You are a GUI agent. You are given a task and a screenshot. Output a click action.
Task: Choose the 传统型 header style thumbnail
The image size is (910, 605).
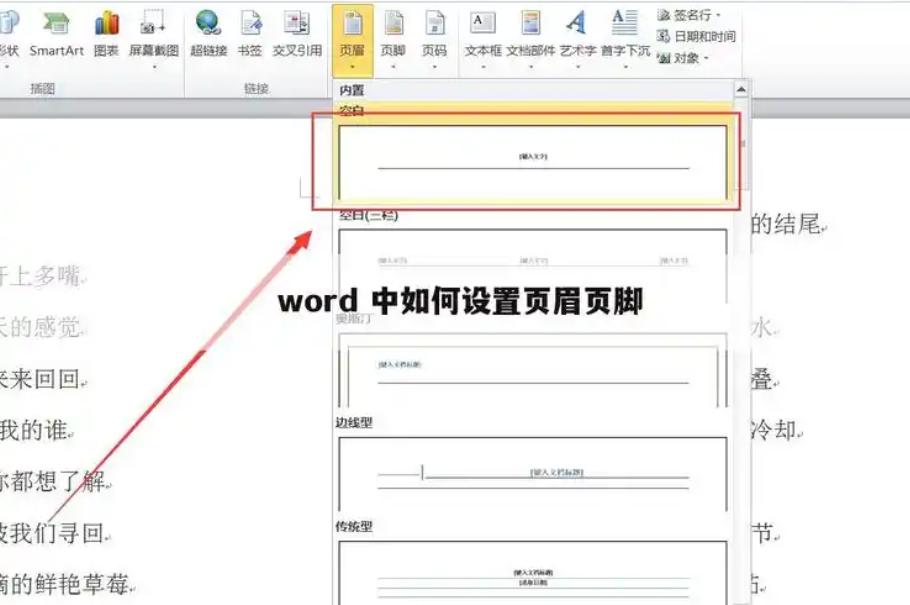[533, 572]
